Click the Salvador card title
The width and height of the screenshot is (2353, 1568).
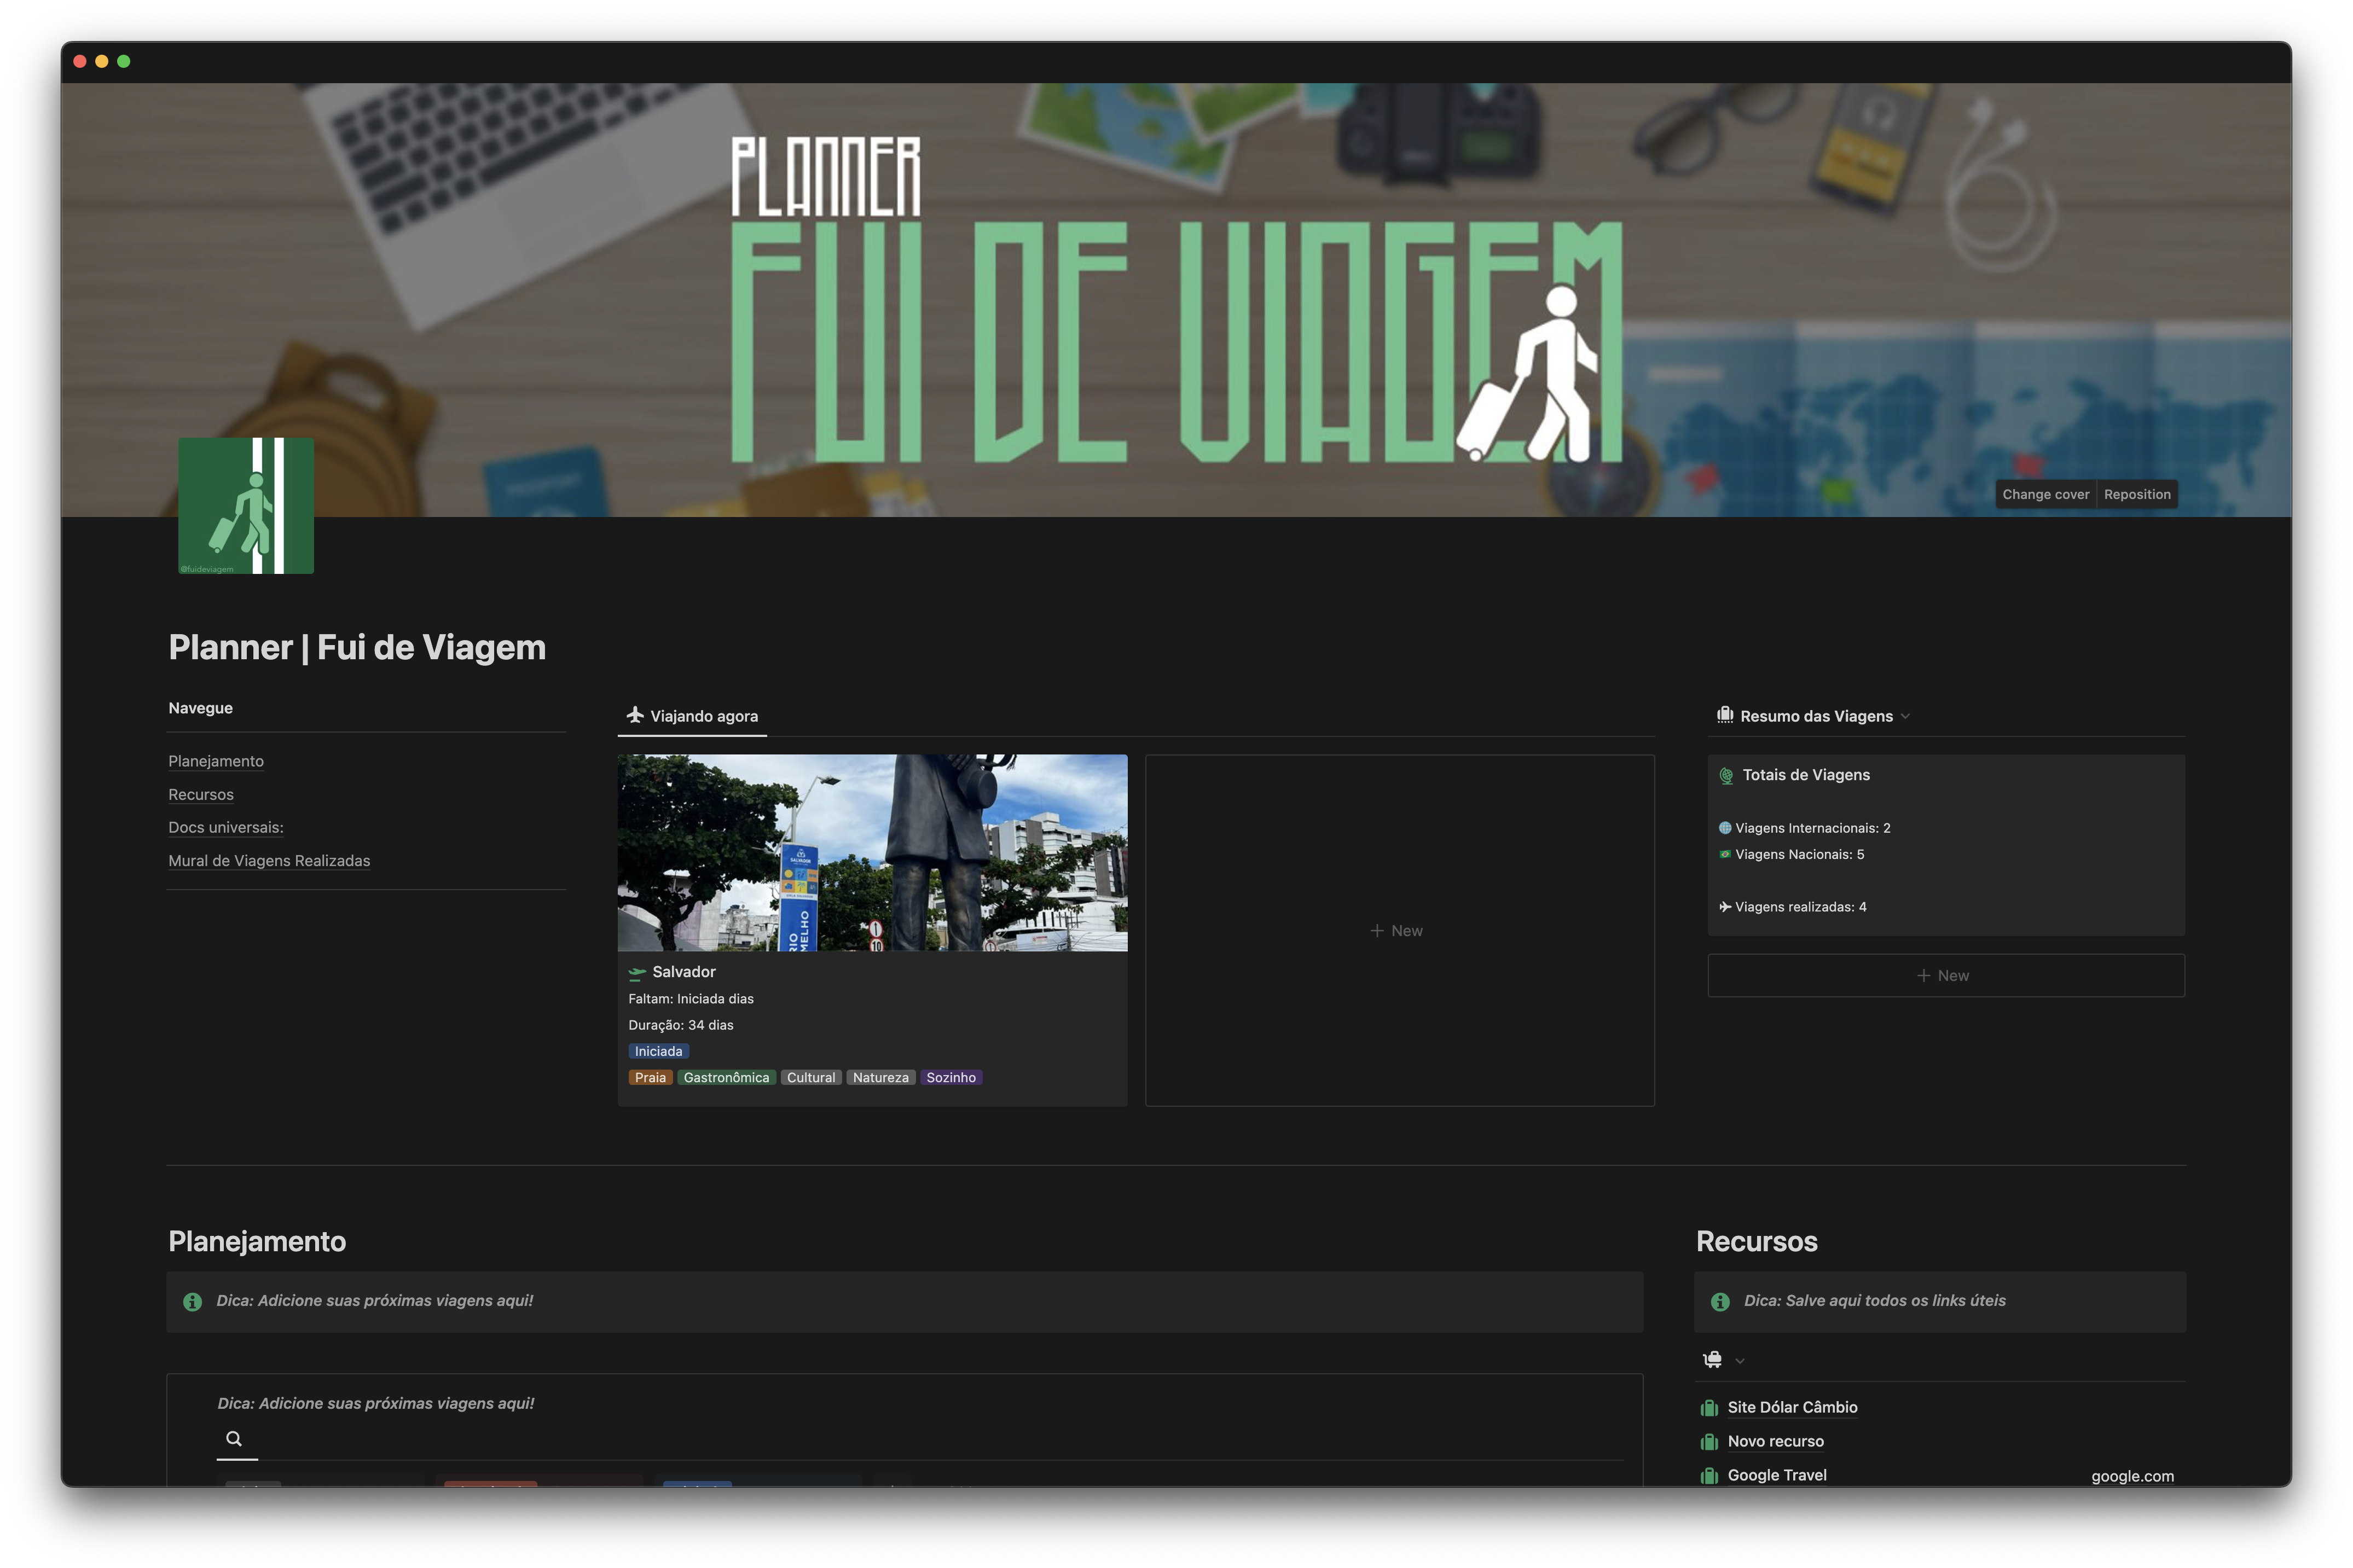point(684,972)
